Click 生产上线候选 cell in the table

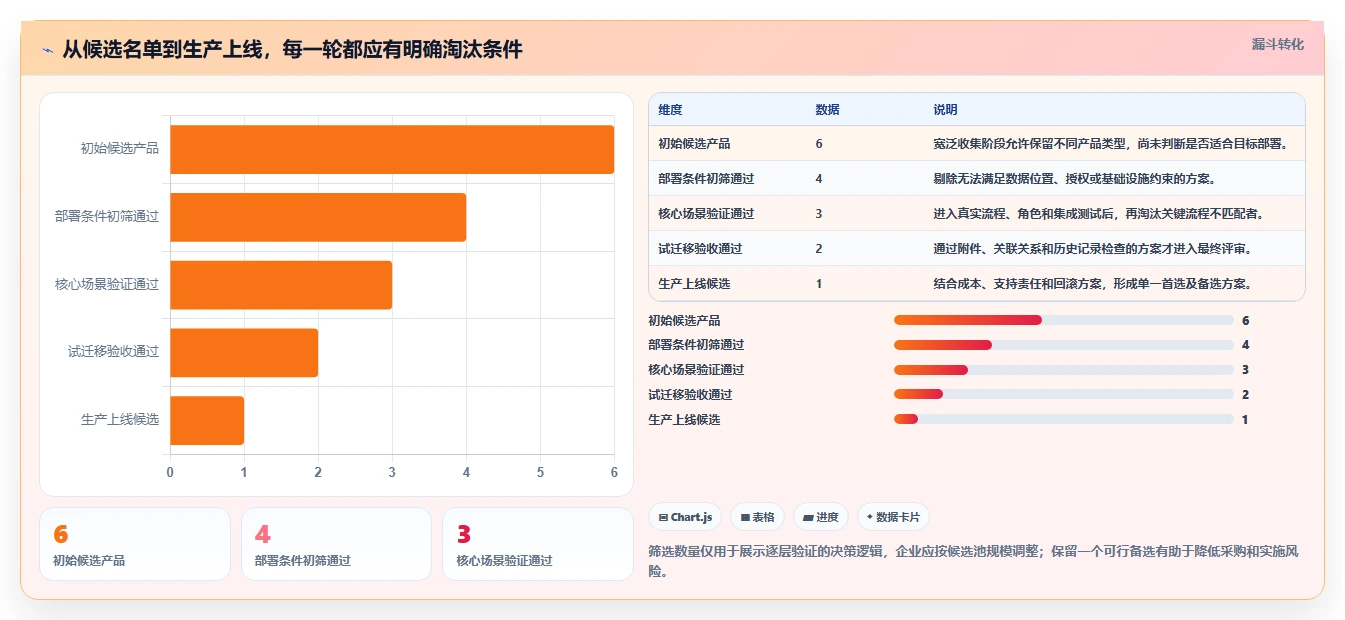click(694, 284)
